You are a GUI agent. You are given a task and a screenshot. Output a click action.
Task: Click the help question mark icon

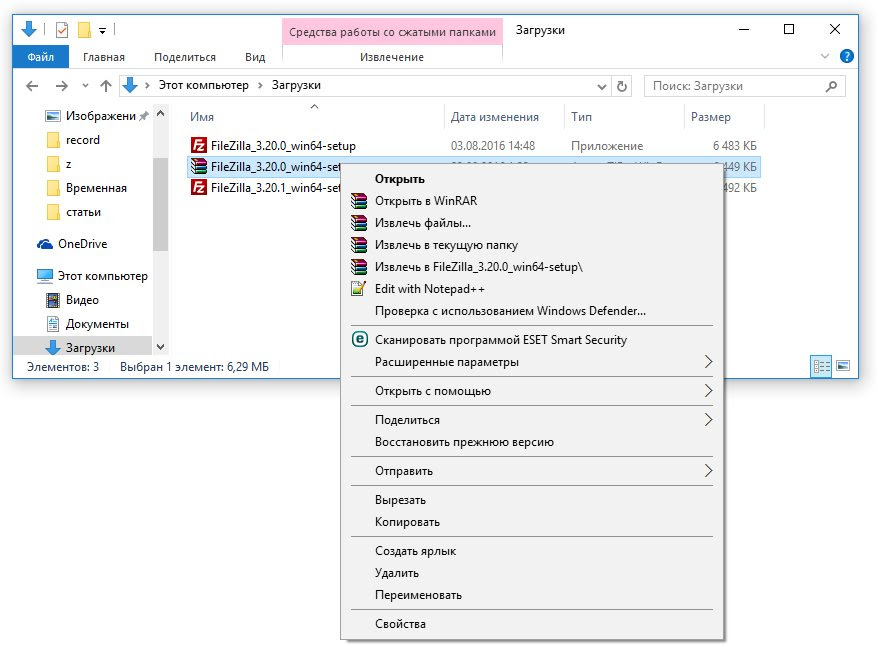click(x=847, y=56)
